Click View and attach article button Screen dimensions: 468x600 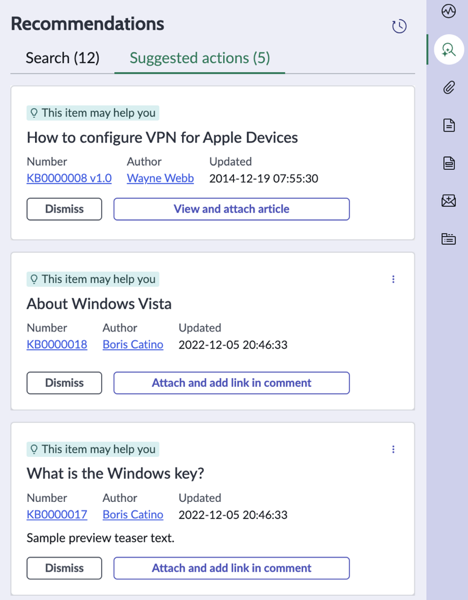coord(232,209)
